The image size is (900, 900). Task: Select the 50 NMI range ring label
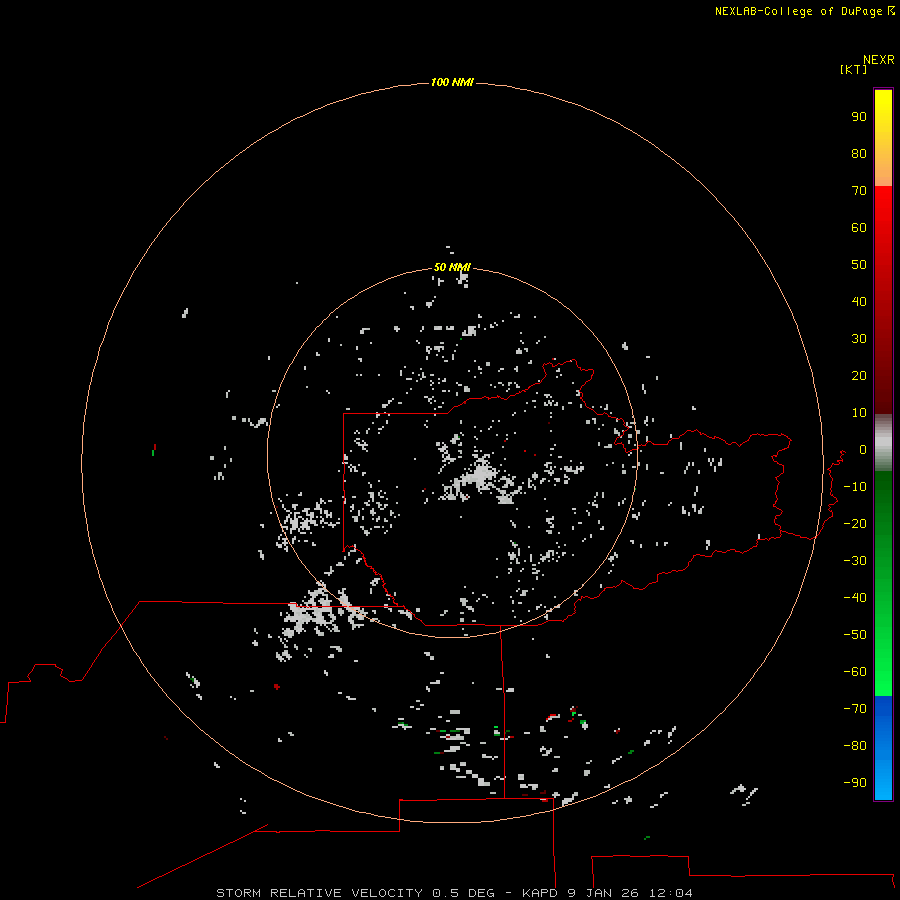point(452,267)
